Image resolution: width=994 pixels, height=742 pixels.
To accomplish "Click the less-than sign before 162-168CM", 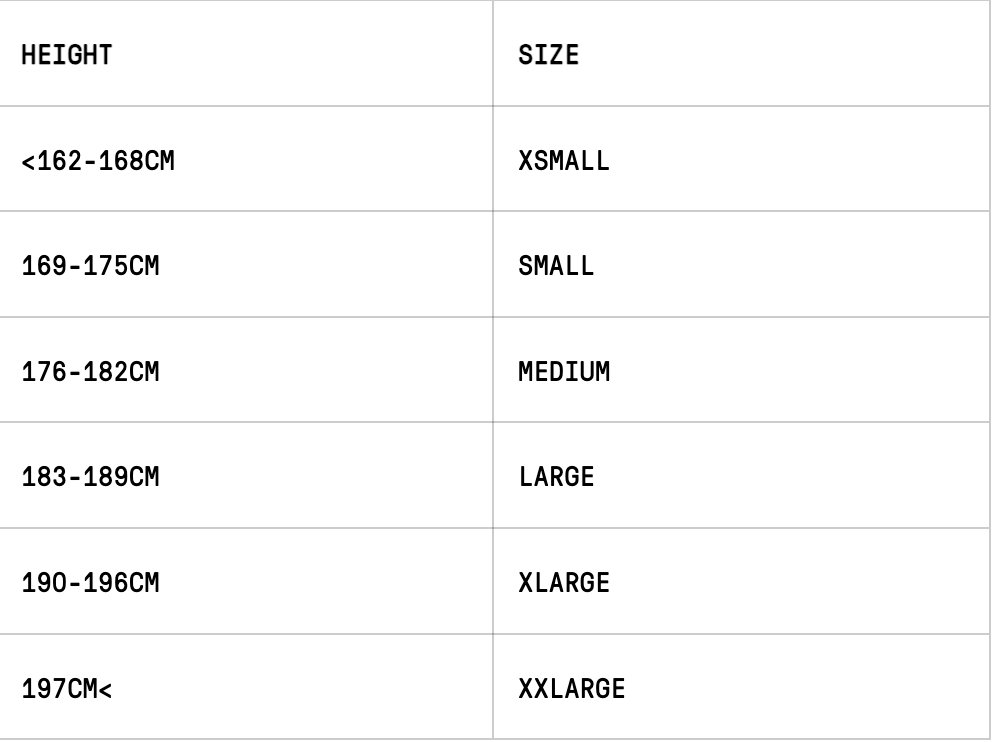I will (x=28, y=161).
